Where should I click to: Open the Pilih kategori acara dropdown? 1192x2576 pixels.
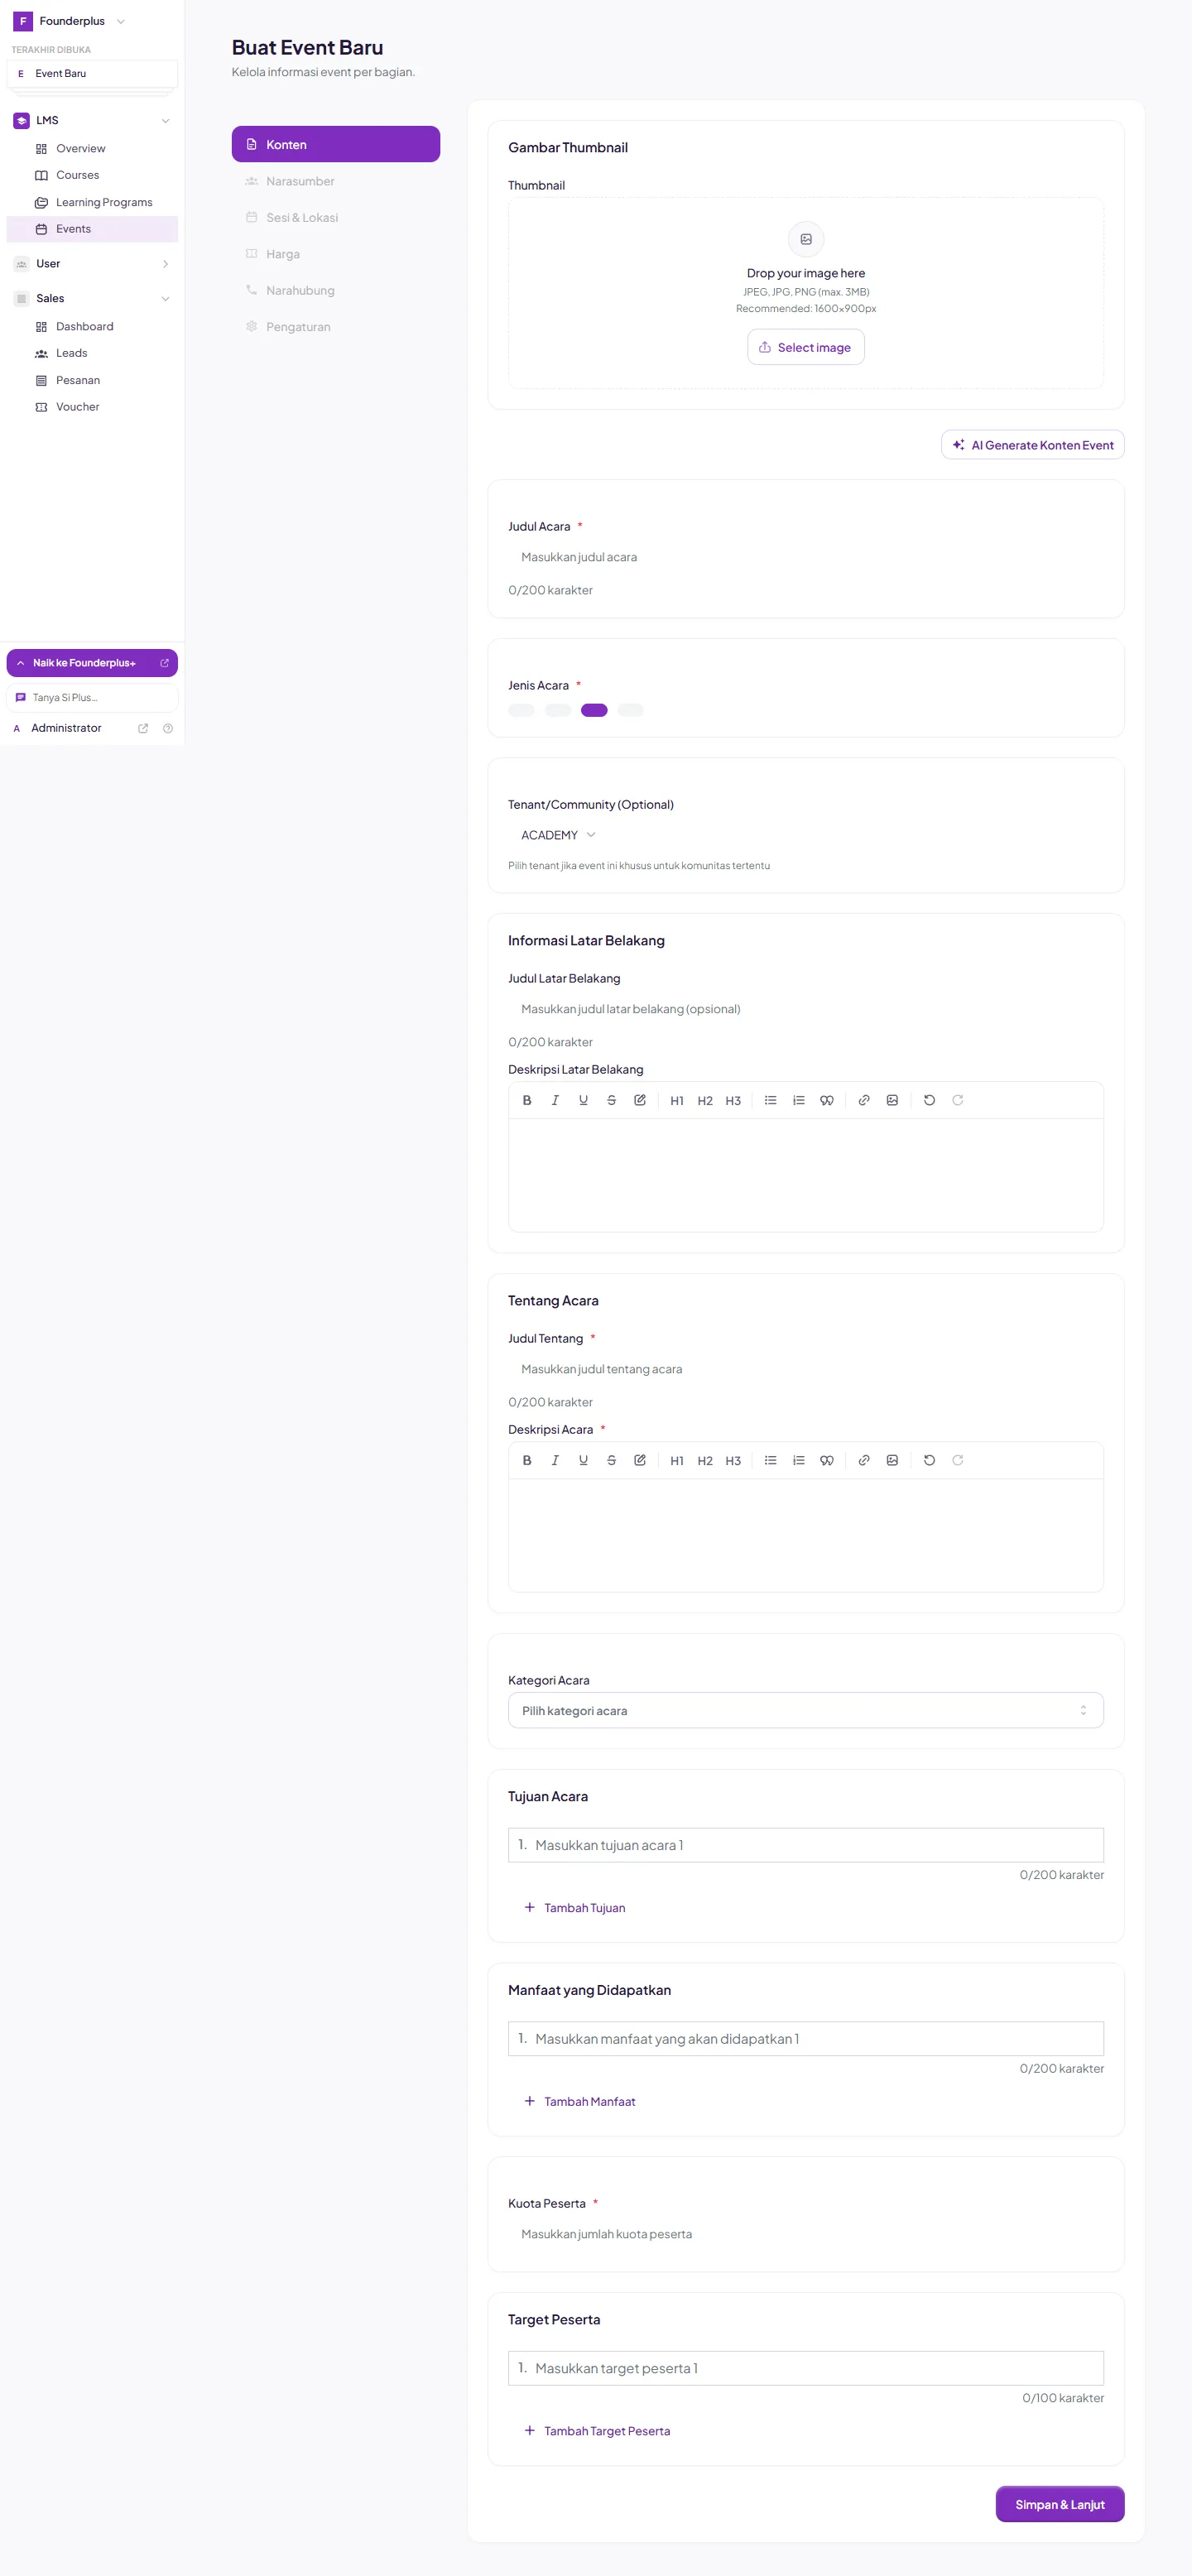point(806,1710)
